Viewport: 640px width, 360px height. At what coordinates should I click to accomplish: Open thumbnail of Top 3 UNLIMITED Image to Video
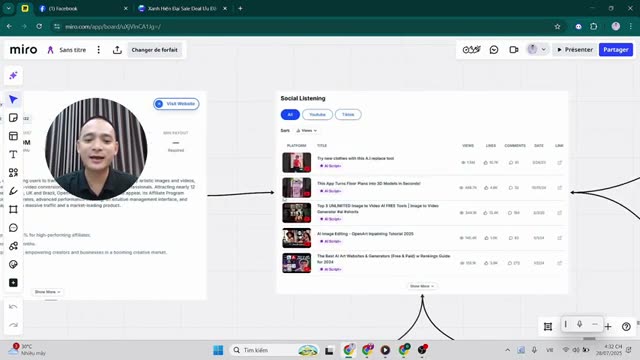tap(297, 213)
